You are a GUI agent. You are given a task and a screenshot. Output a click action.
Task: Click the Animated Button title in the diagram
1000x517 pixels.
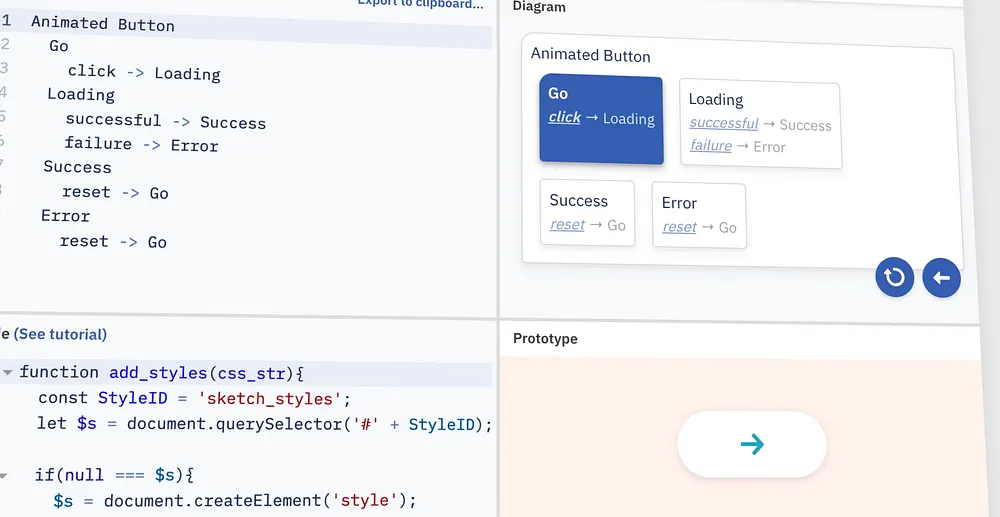590,56
